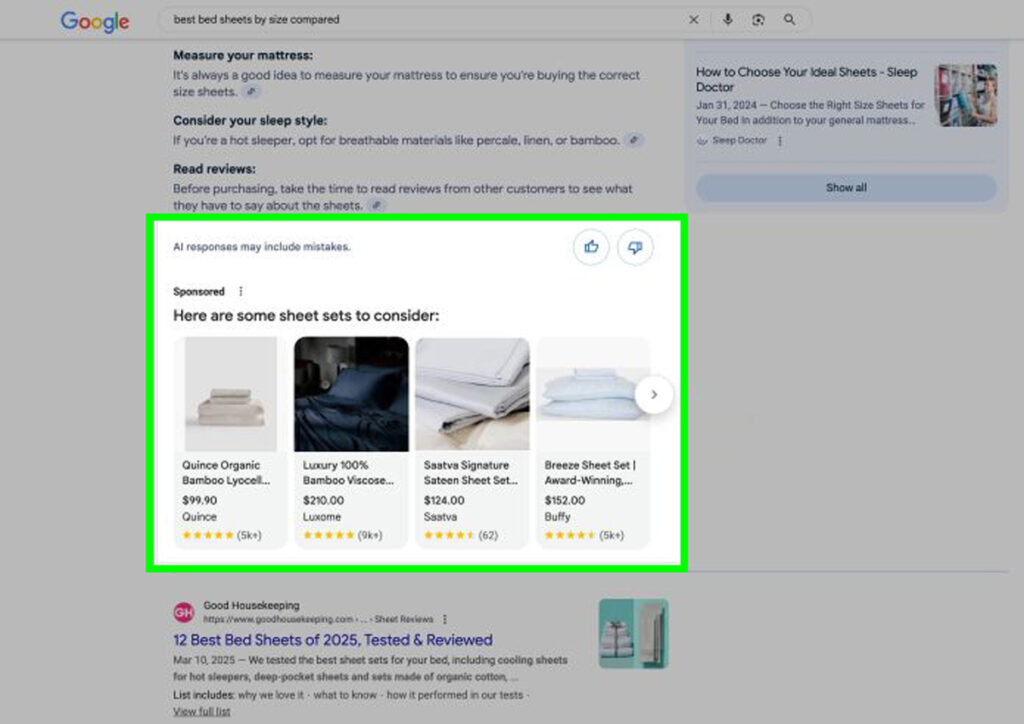Image resolution: width=1024 pixels, height=724 pixels.
Task: Click the link icon after the Read reviews tip
Action: coord(377,204)
